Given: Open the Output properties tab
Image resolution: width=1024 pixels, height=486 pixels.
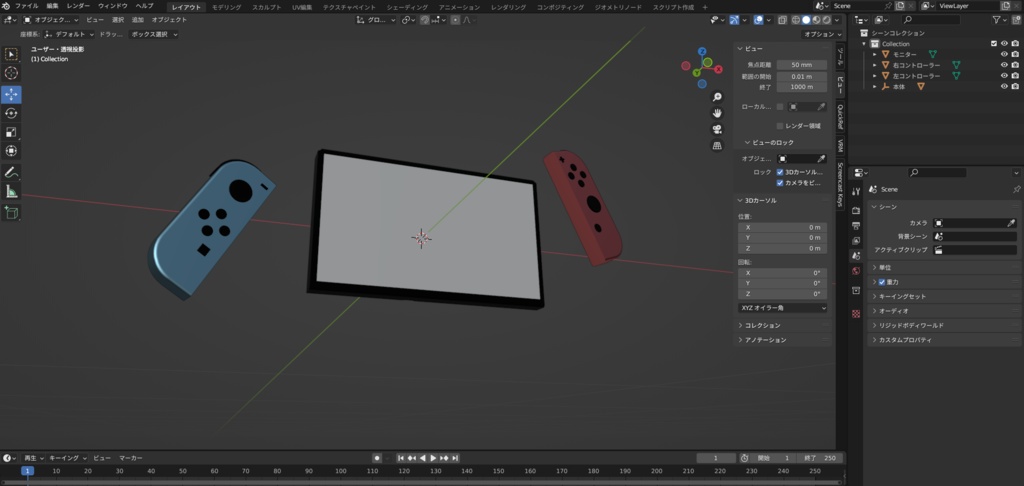Looking at the screenshot, I should coord(856,225).
